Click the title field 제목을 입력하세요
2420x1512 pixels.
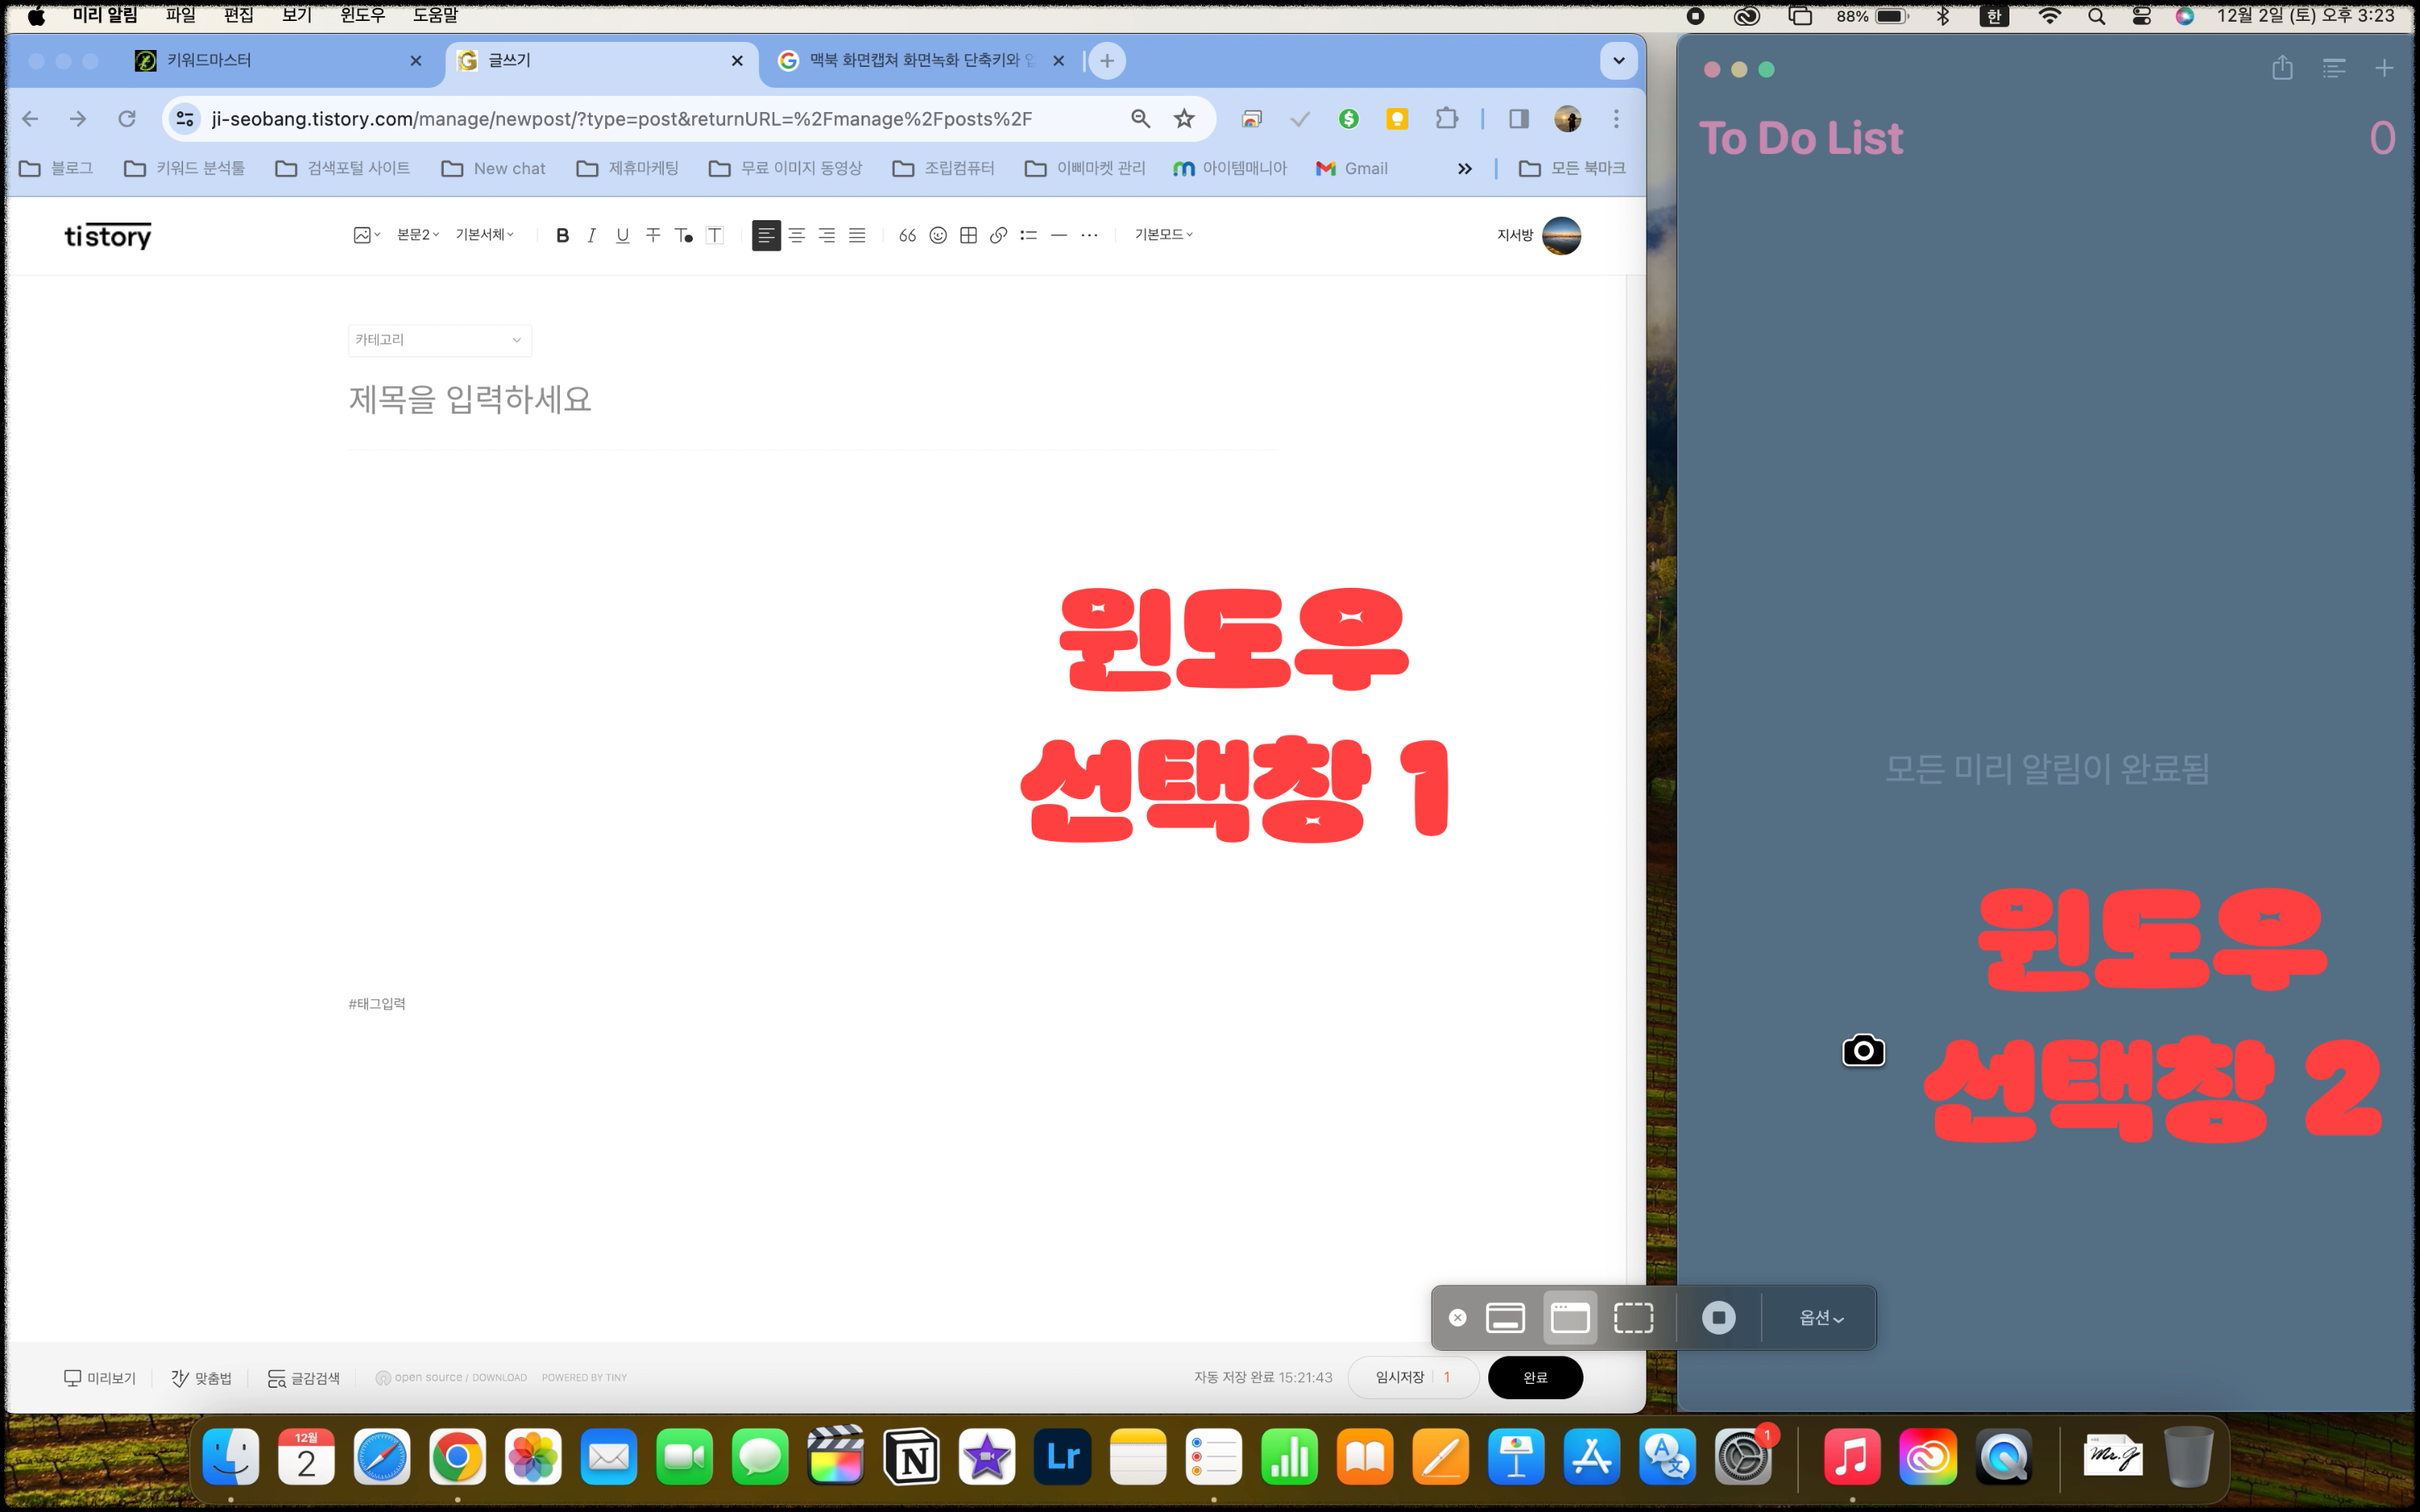click(470, 399)
